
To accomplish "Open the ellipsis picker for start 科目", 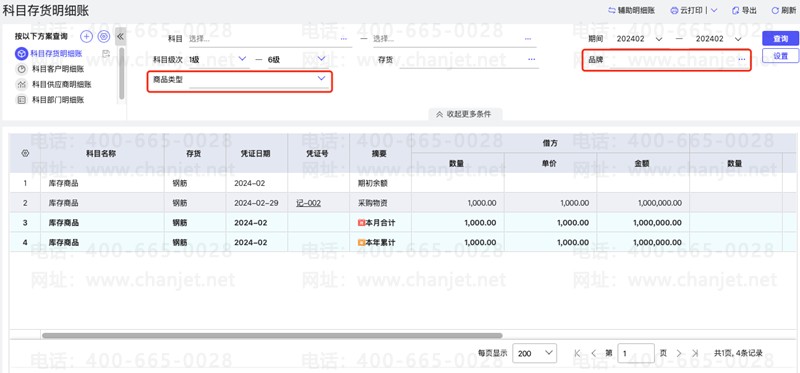I will [343, 39].
